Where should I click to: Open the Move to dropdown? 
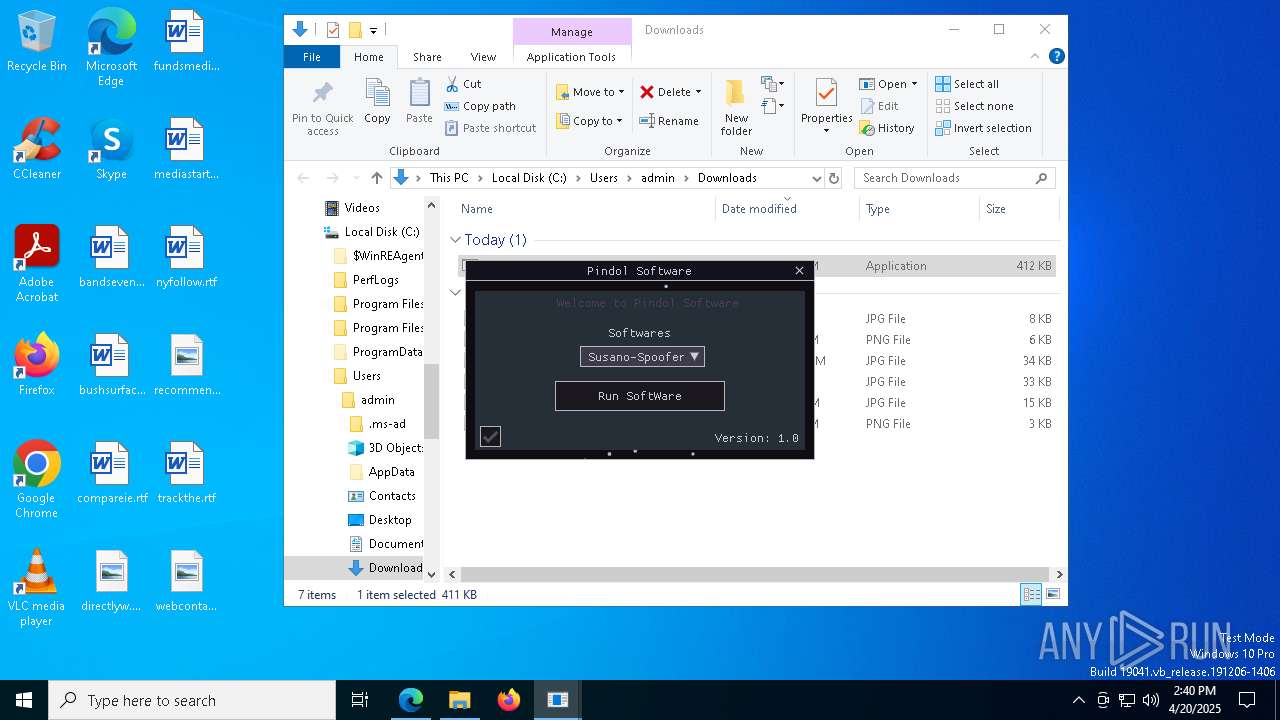tap(590, 92)
